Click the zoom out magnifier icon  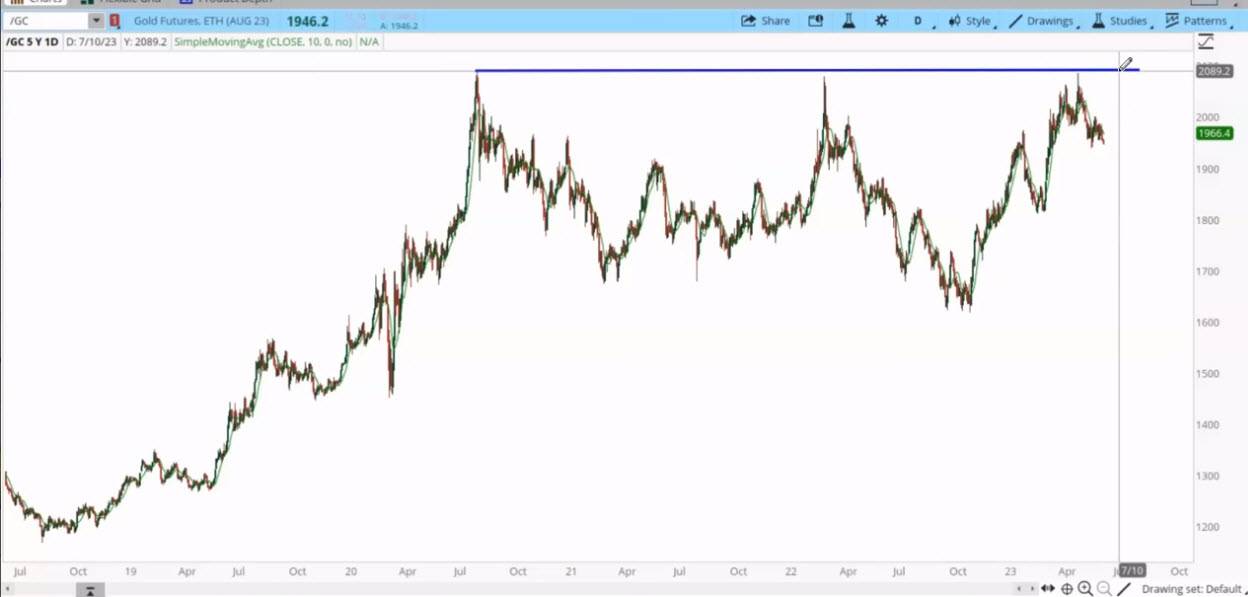[1104, 589]
